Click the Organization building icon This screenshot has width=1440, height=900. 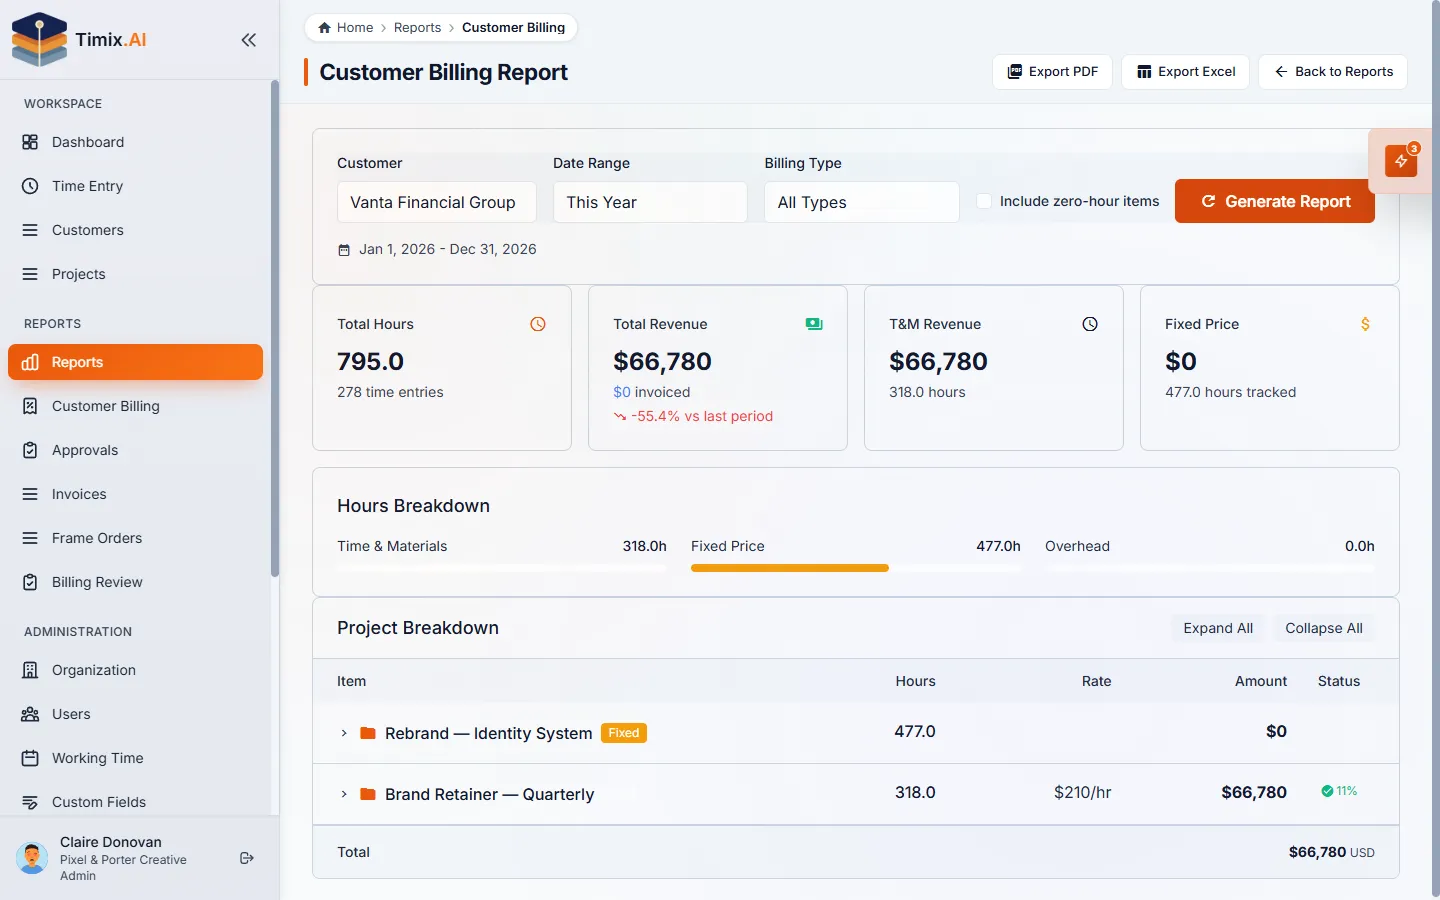(x=30, y=670)
